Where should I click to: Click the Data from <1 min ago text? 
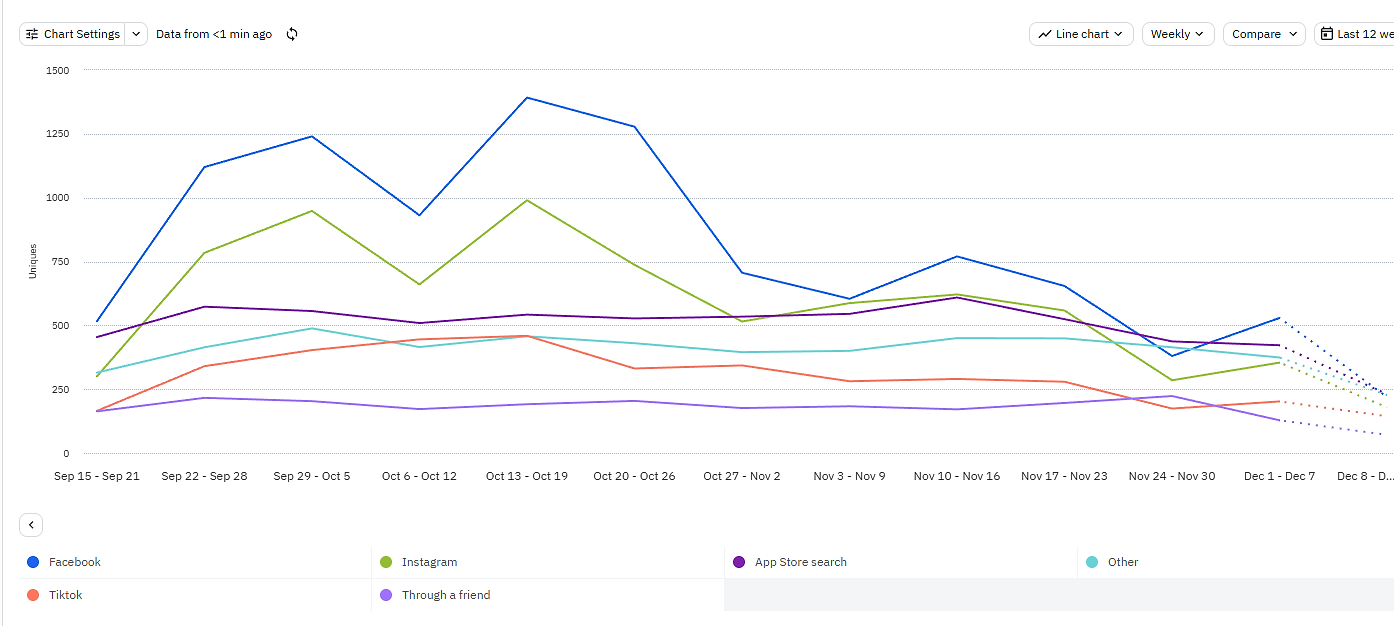click(x=214, y=34)
